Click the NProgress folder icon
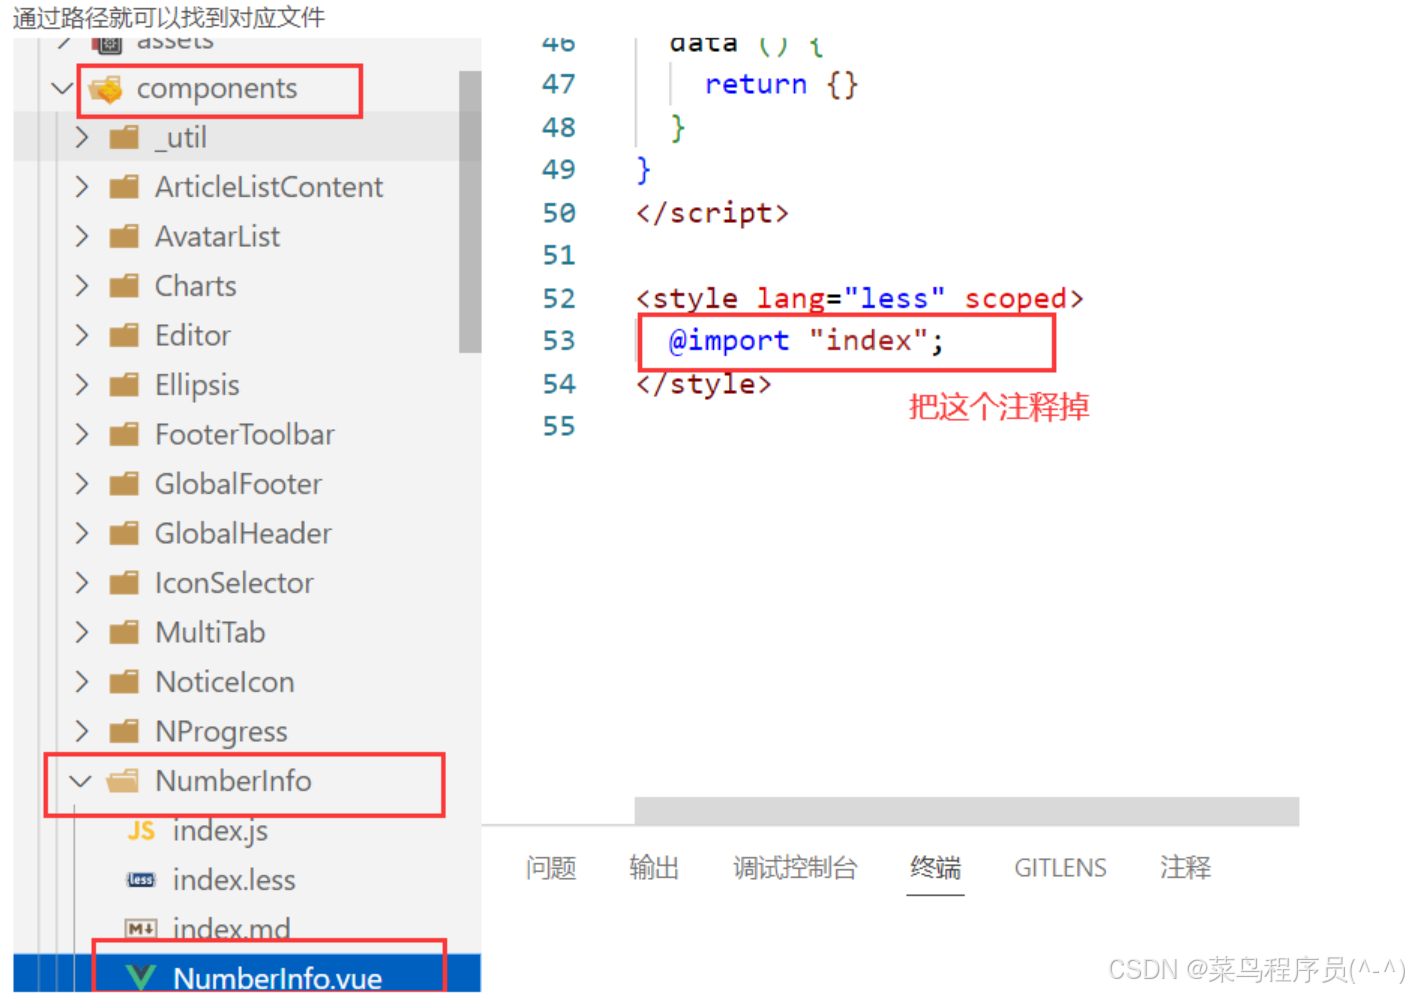1409x995 pixels. point(124,732)
